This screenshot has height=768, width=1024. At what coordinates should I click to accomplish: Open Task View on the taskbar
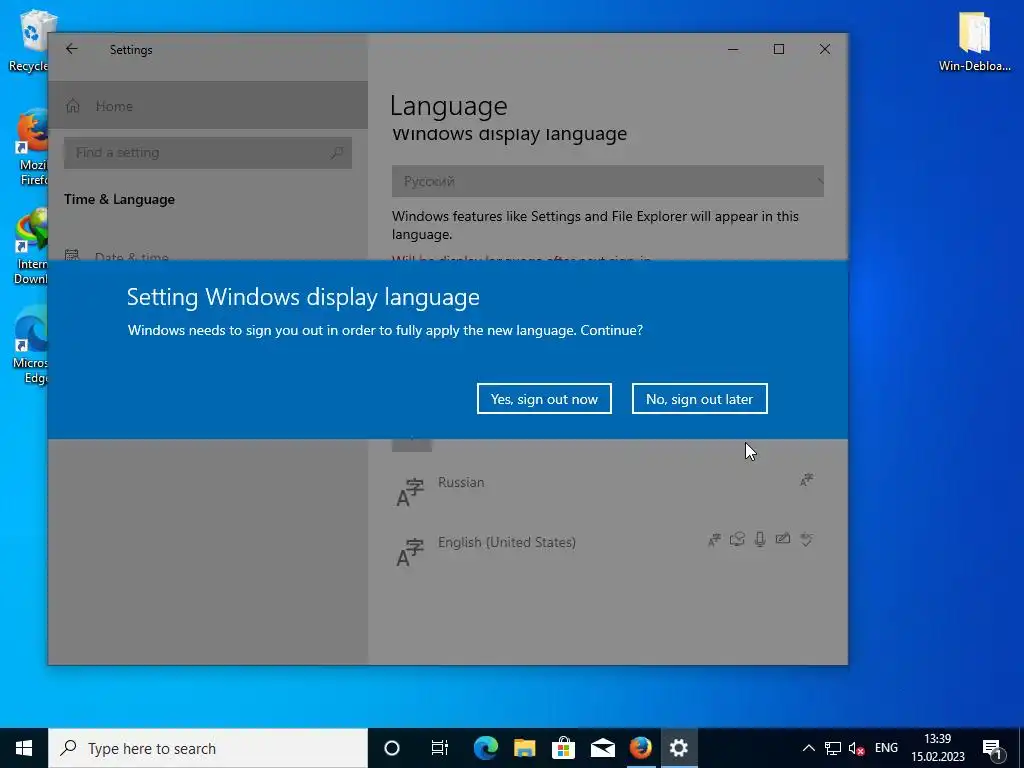pos(440,748)
